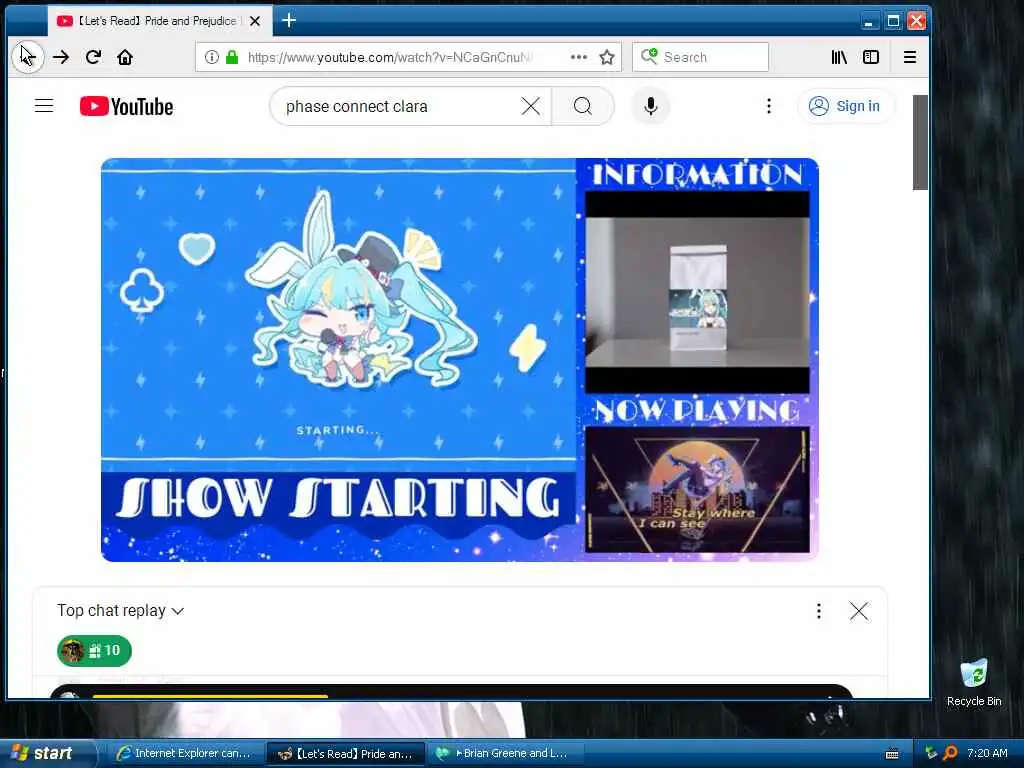This screenshot has height=768, width=1024.
Task: Click the browser Search box
Action: 700,57
